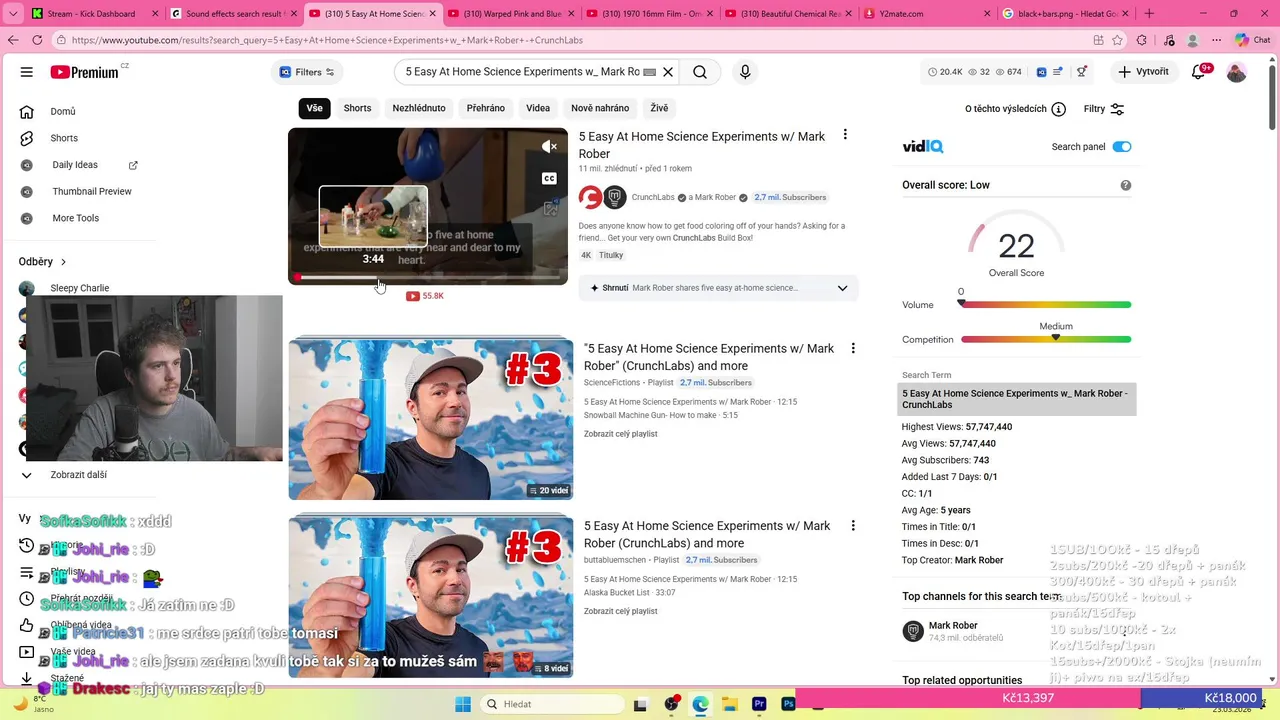Open the YouTube hamburger guide menu
This screenshot has width=1280, height=720.
(27, 72)
